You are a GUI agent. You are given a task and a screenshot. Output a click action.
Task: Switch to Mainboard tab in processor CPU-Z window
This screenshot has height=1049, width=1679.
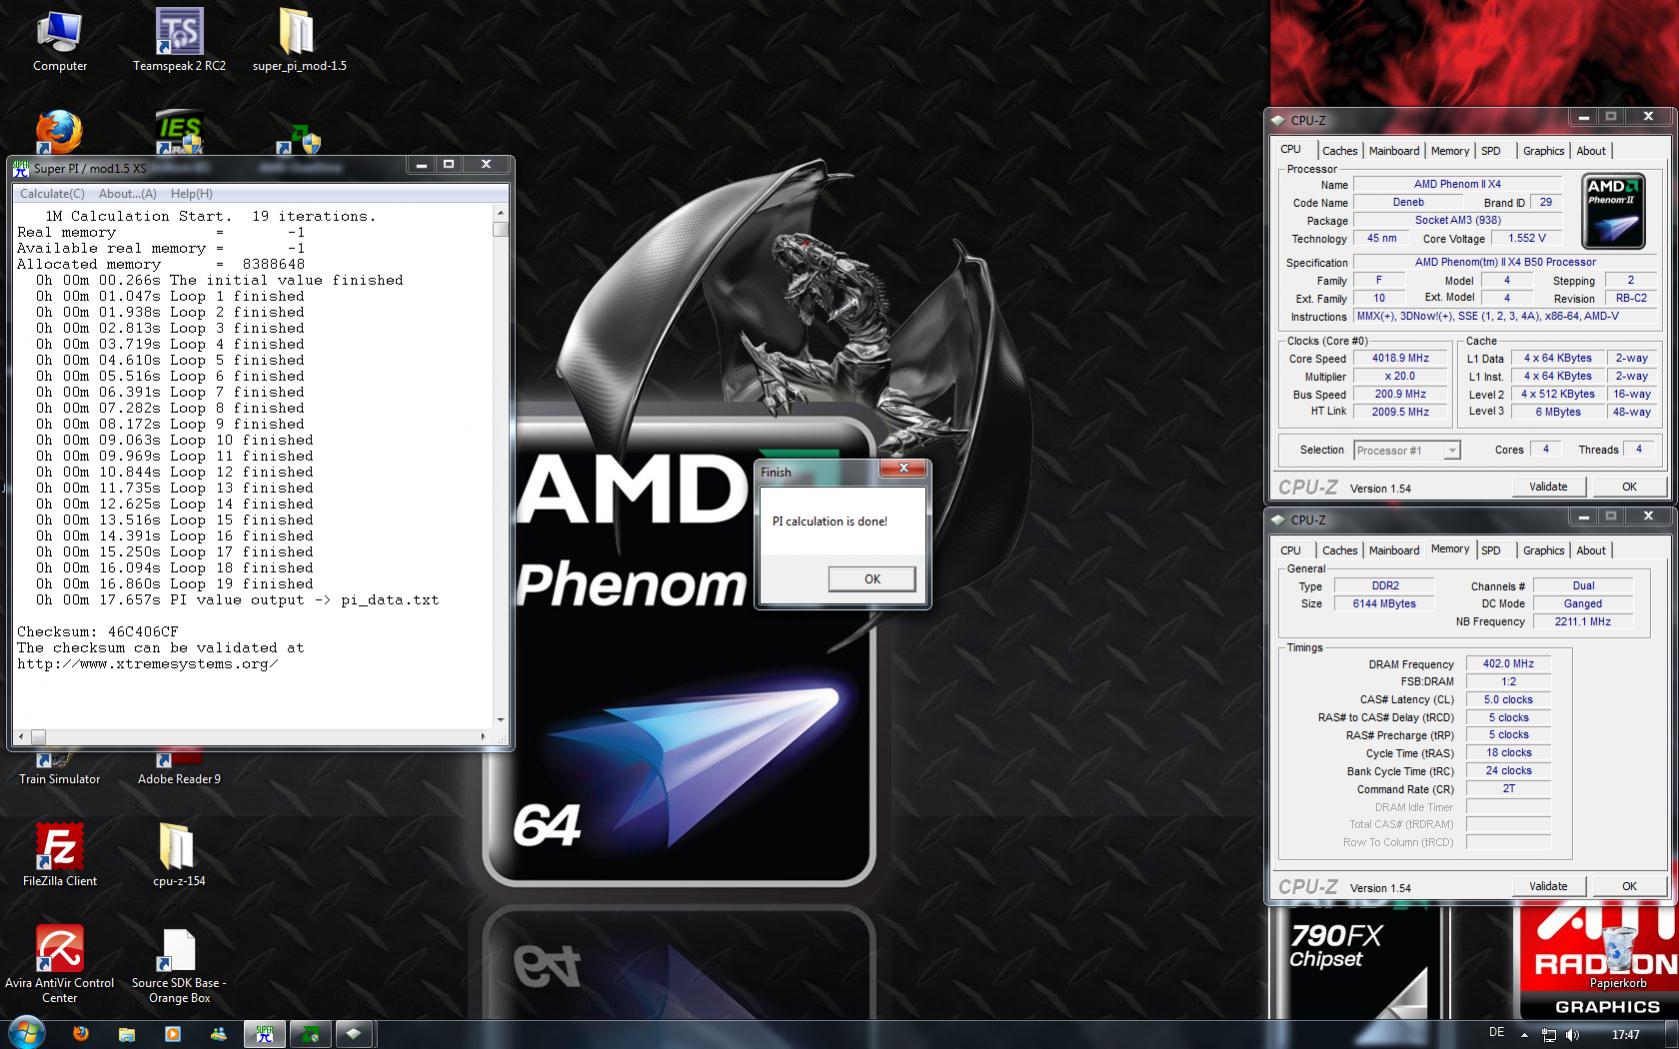click(1394, 151)
